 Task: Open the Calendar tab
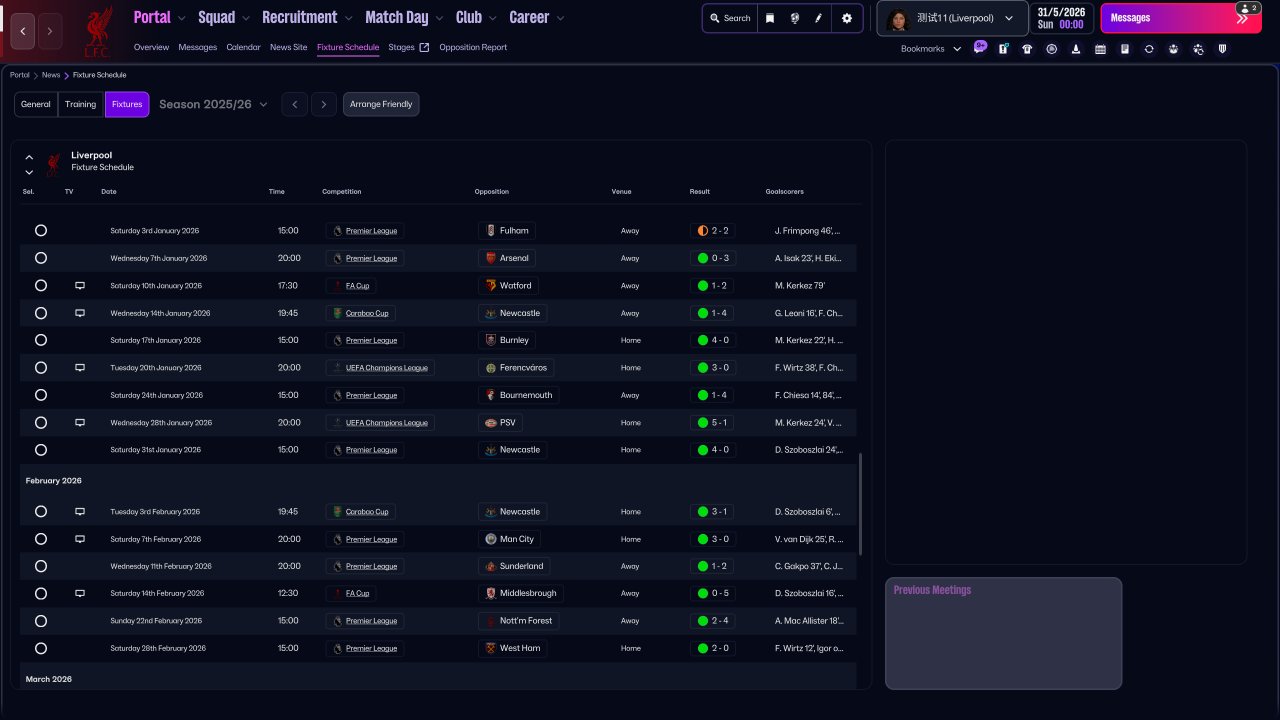click(x=243, y=47)
